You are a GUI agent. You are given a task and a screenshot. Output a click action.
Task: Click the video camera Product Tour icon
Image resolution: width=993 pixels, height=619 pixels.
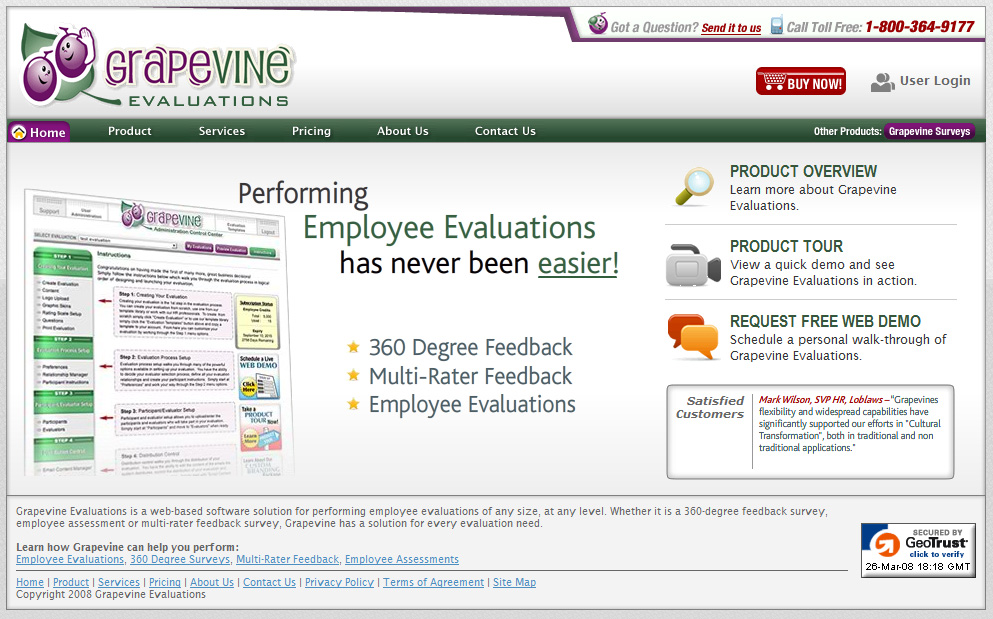click(x=693, y=264)
